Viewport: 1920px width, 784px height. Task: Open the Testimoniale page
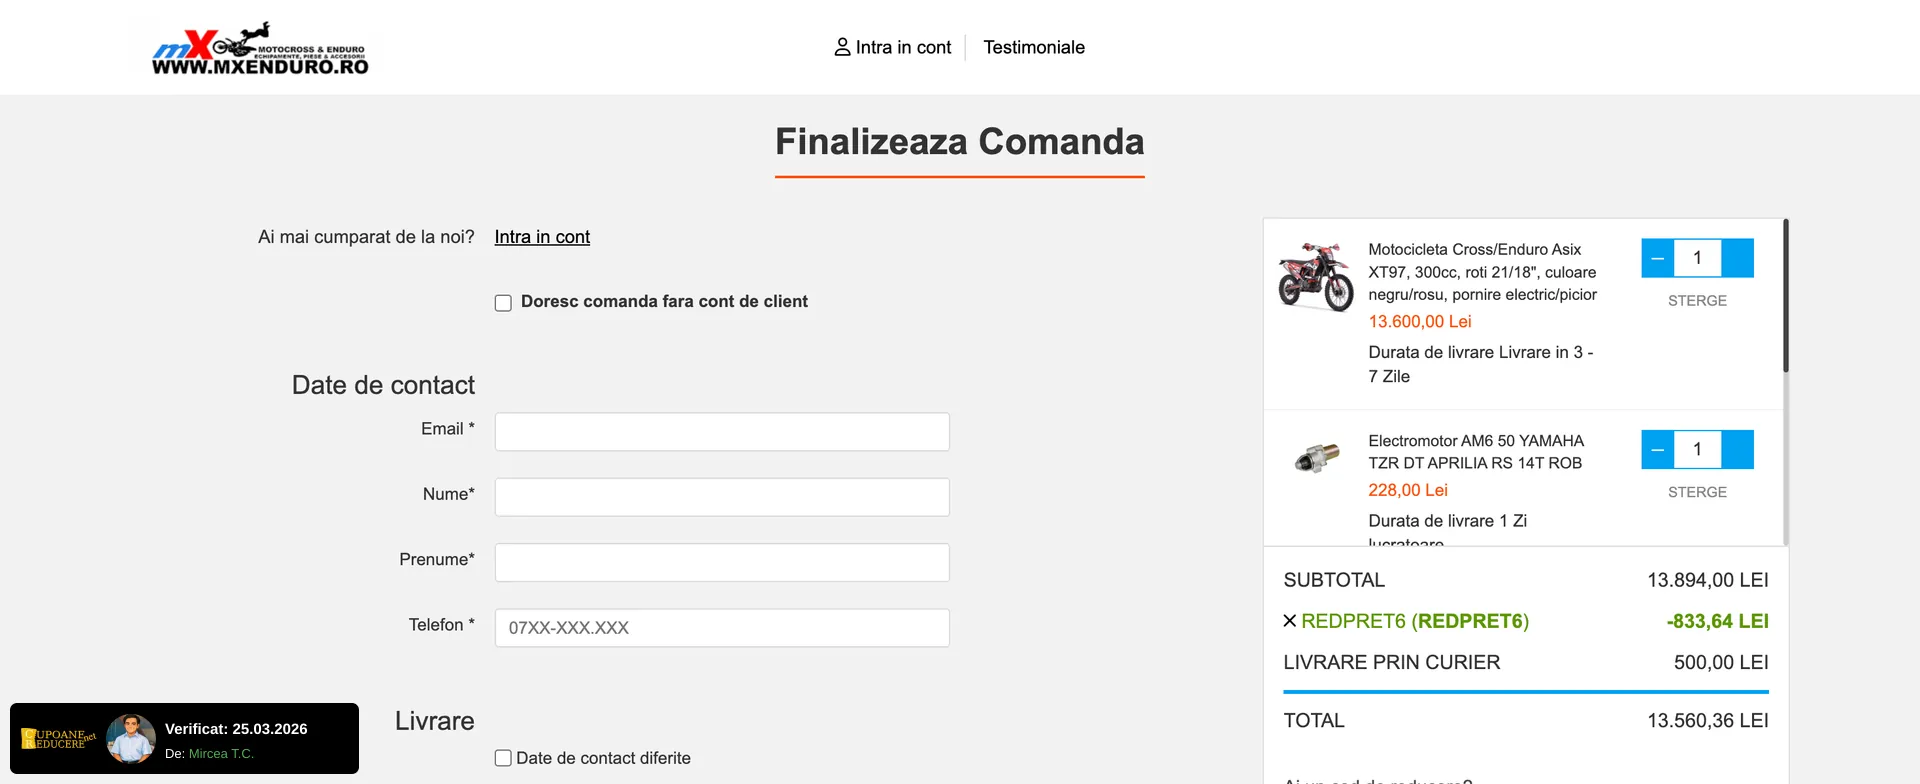[1034, 47]
